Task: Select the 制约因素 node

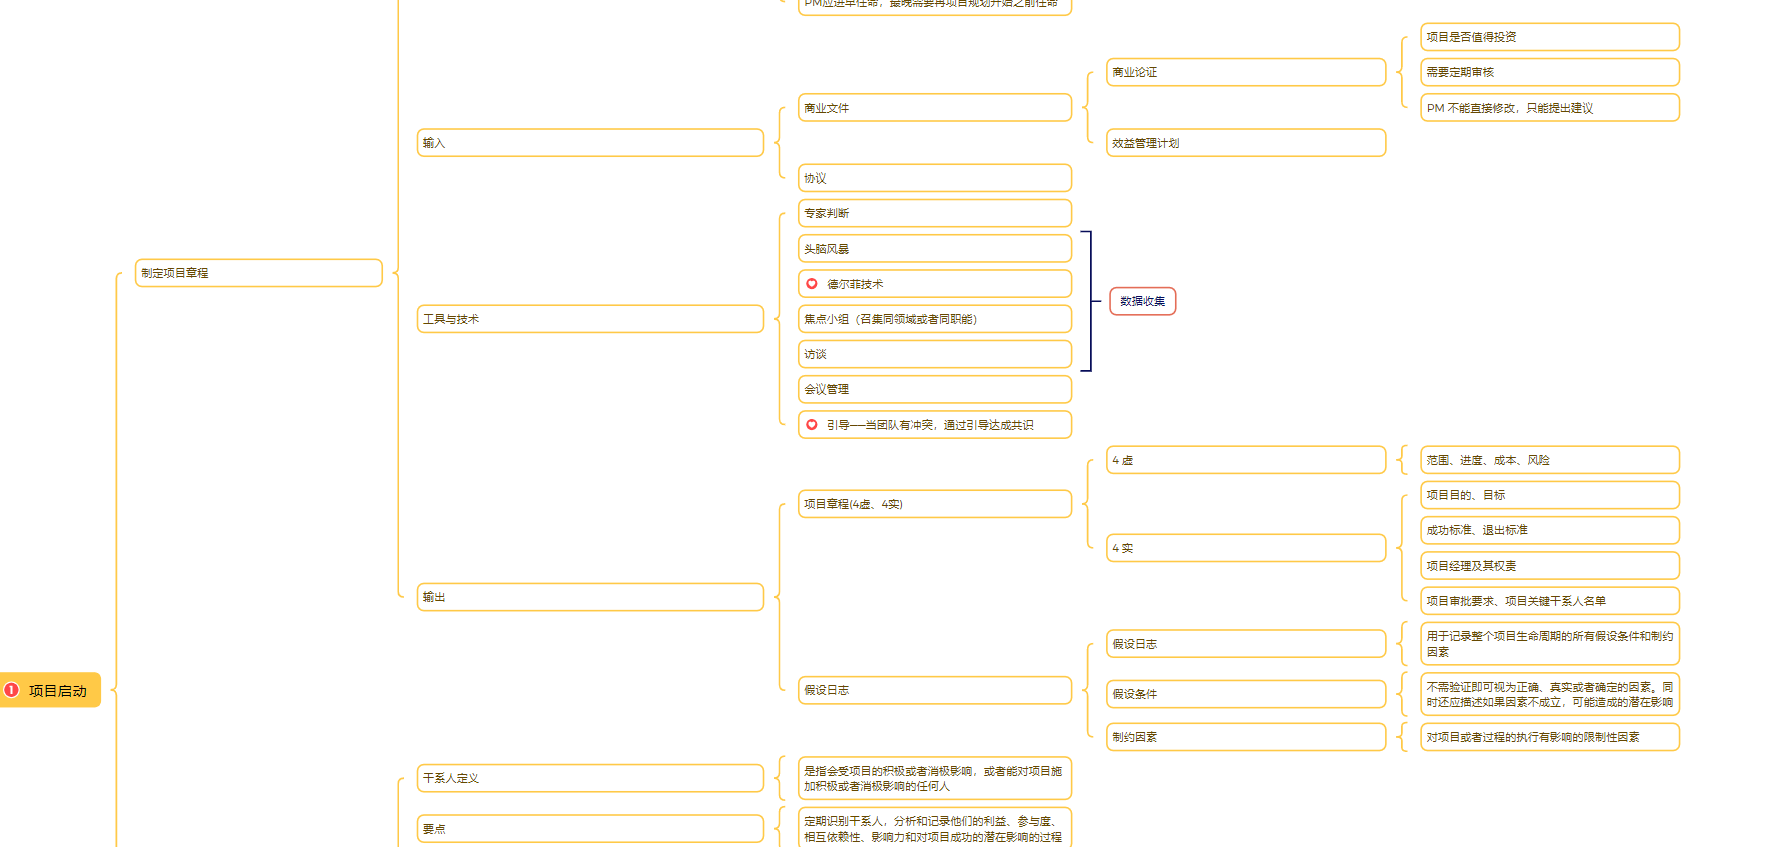Action: click(x=1245, y=737)
